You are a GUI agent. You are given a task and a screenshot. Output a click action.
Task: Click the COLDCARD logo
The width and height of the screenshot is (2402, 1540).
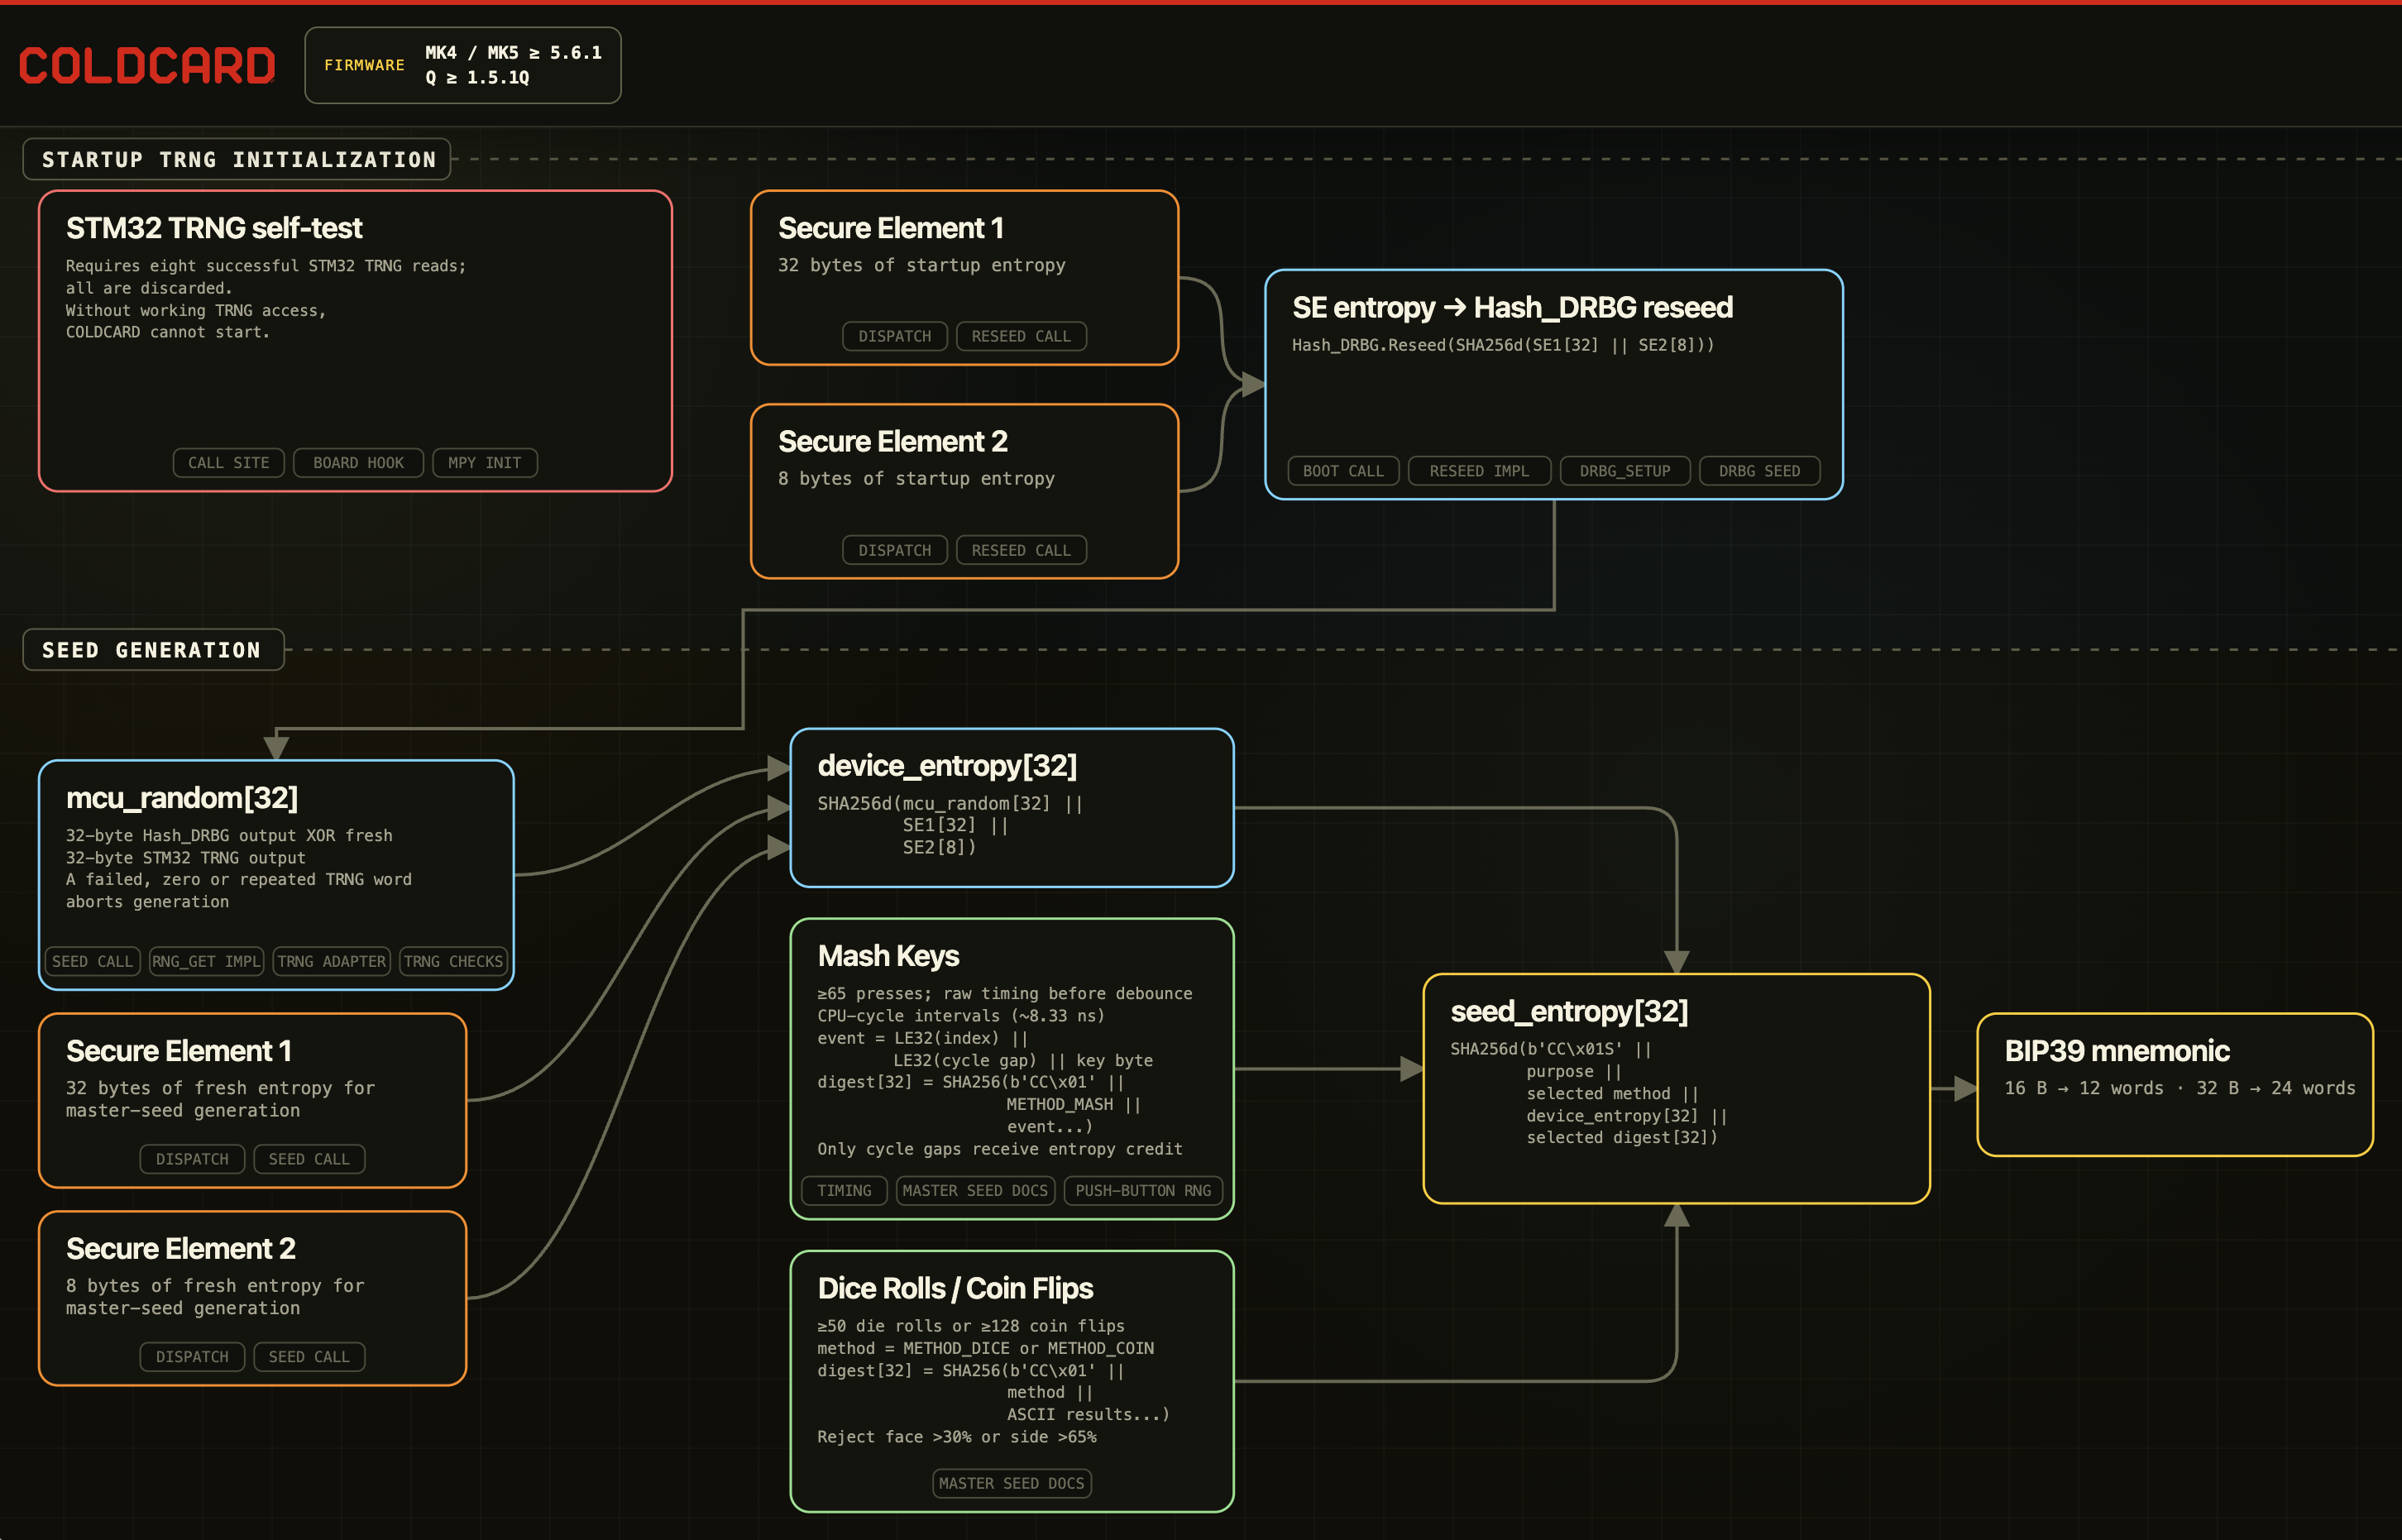(x=147, y=66)
